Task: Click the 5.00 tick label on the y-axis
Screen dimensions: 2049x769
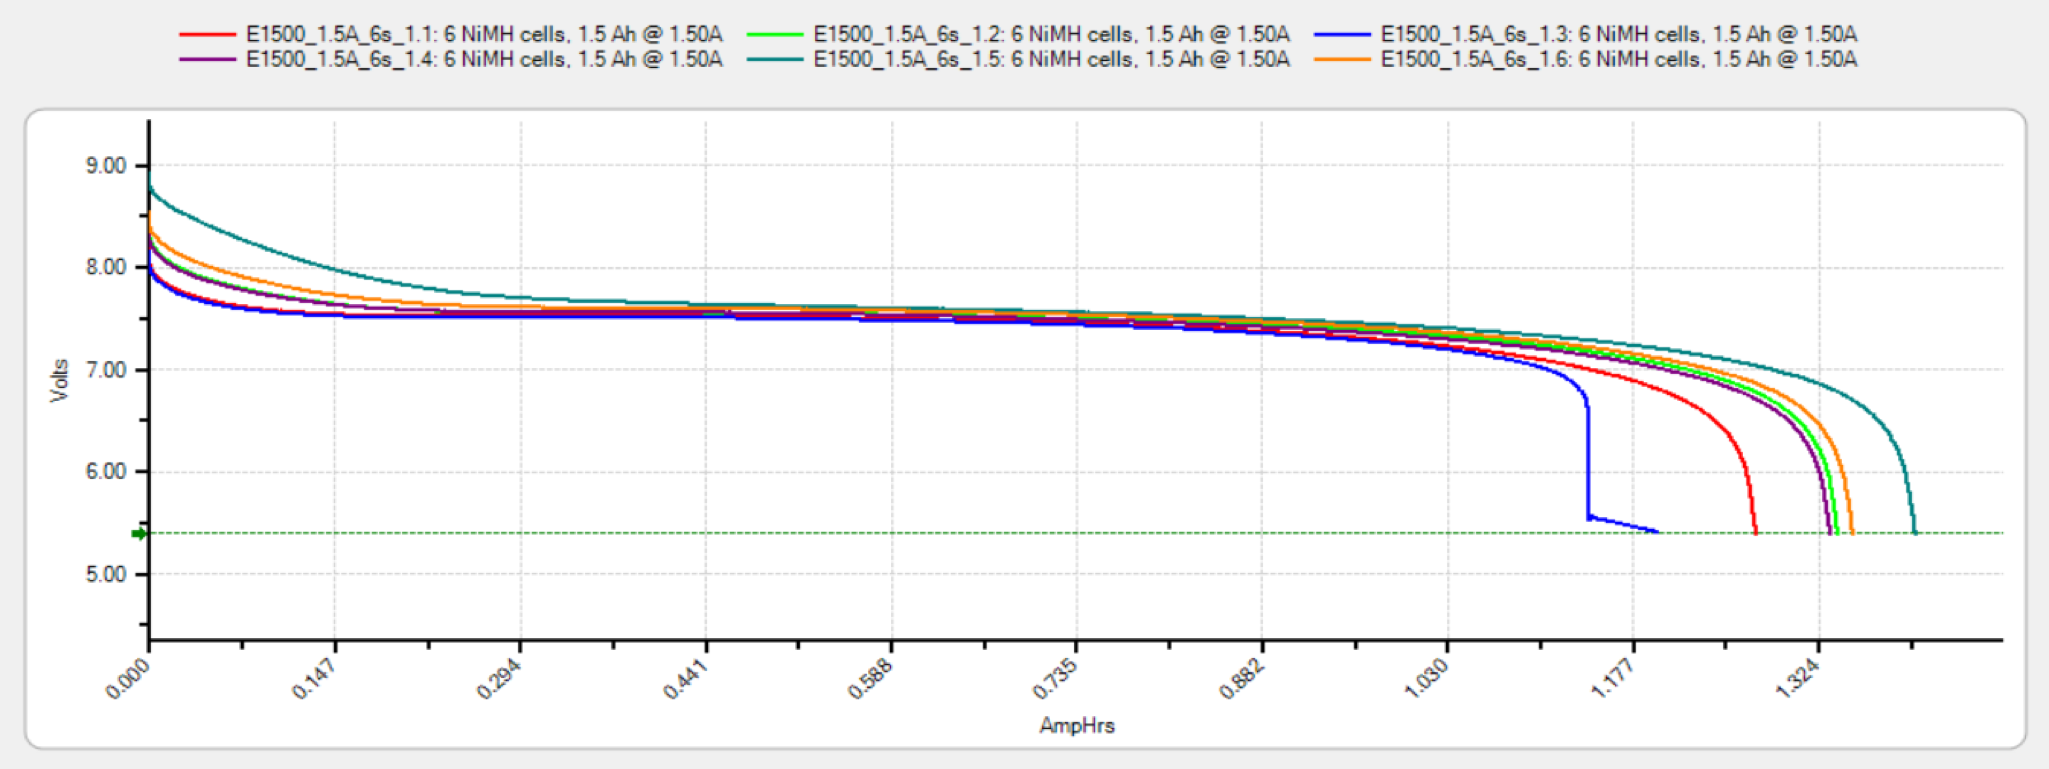Action: coord(106,575)
